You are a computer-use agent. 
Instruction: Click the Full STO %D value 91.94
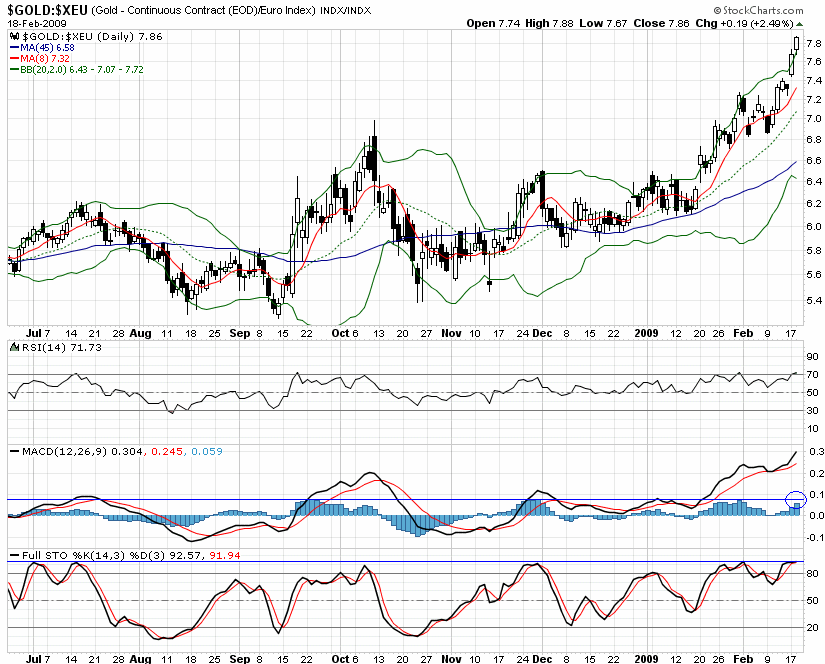click(x=225, y=556)
